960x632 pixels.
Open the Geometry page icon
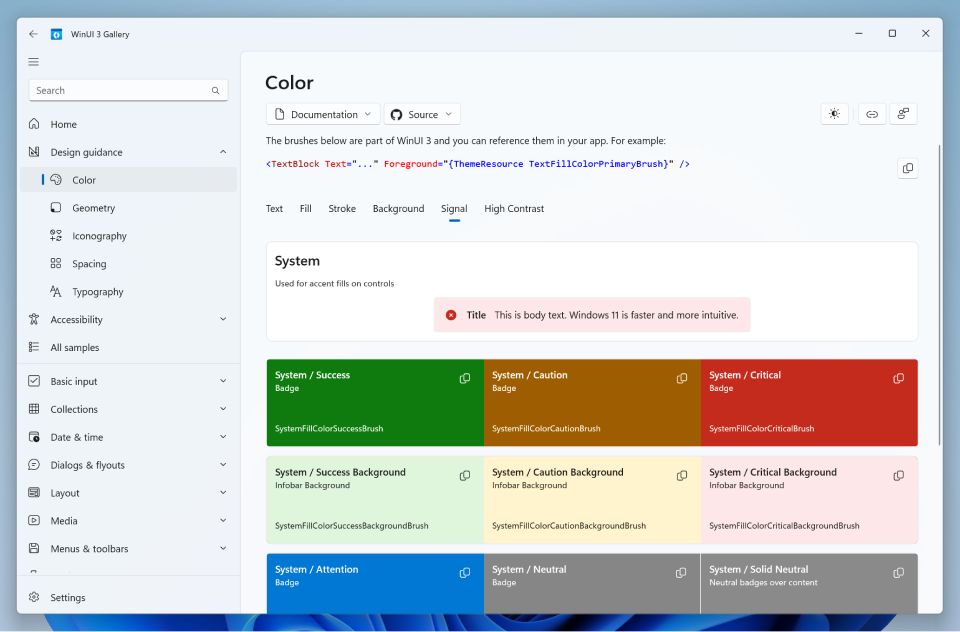click(57, 207)
